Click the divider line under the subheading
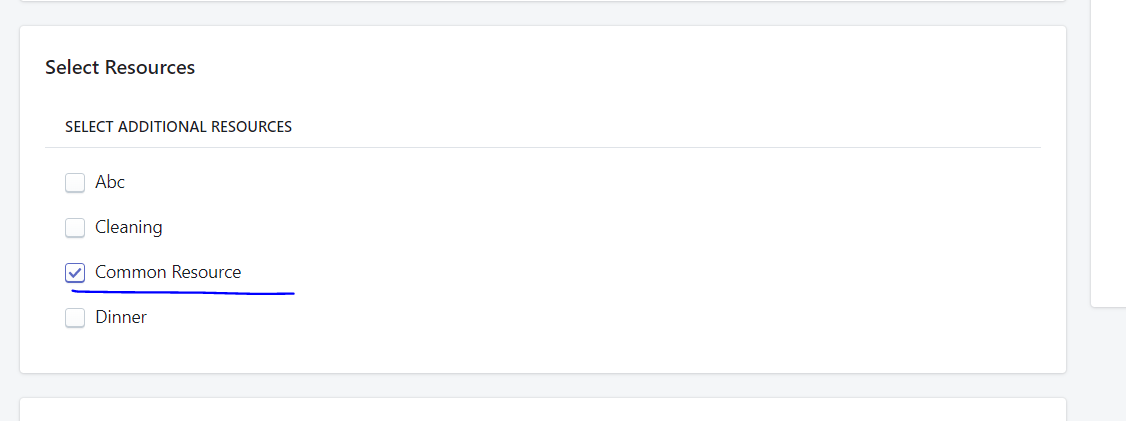Screen dimensions: 1126x421 pos(543,147)
